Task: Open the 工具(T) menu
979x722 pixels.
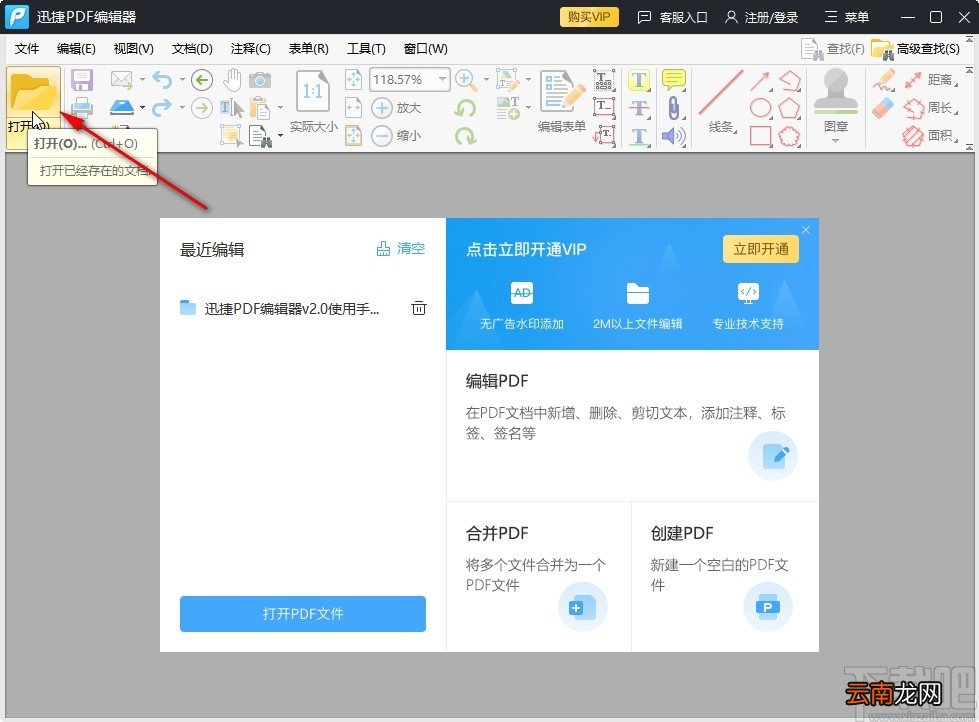Action: pyautogui.click(x=367, y=49)
